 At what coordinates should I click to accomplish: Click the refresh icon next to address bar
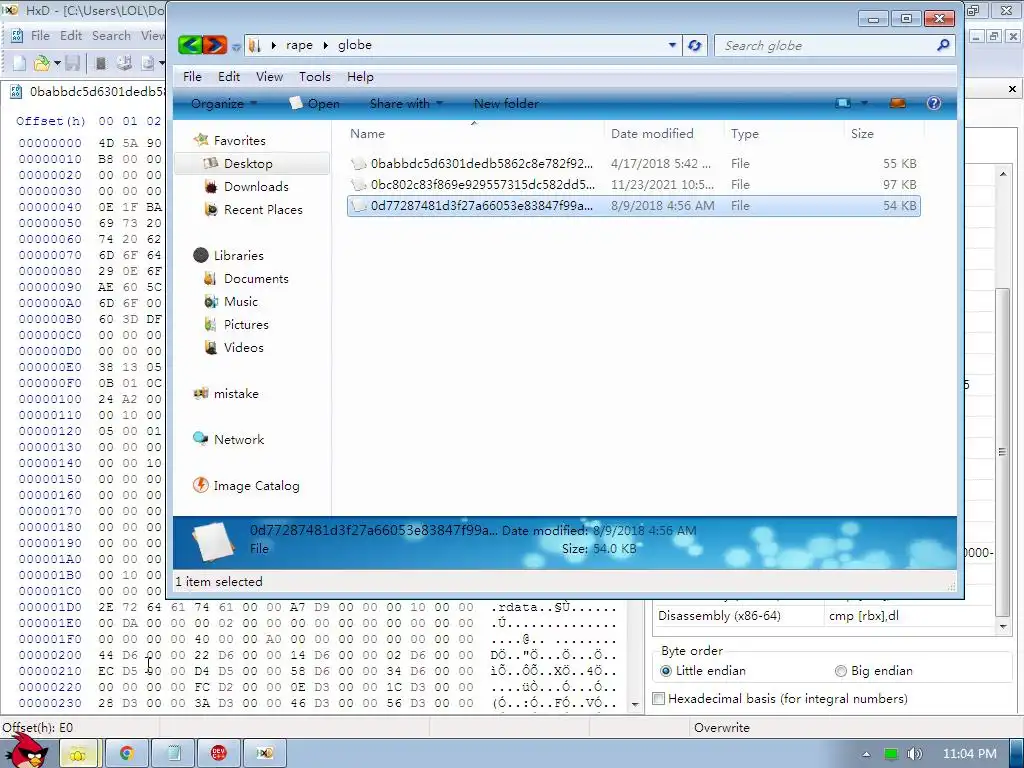coord(695,45)
